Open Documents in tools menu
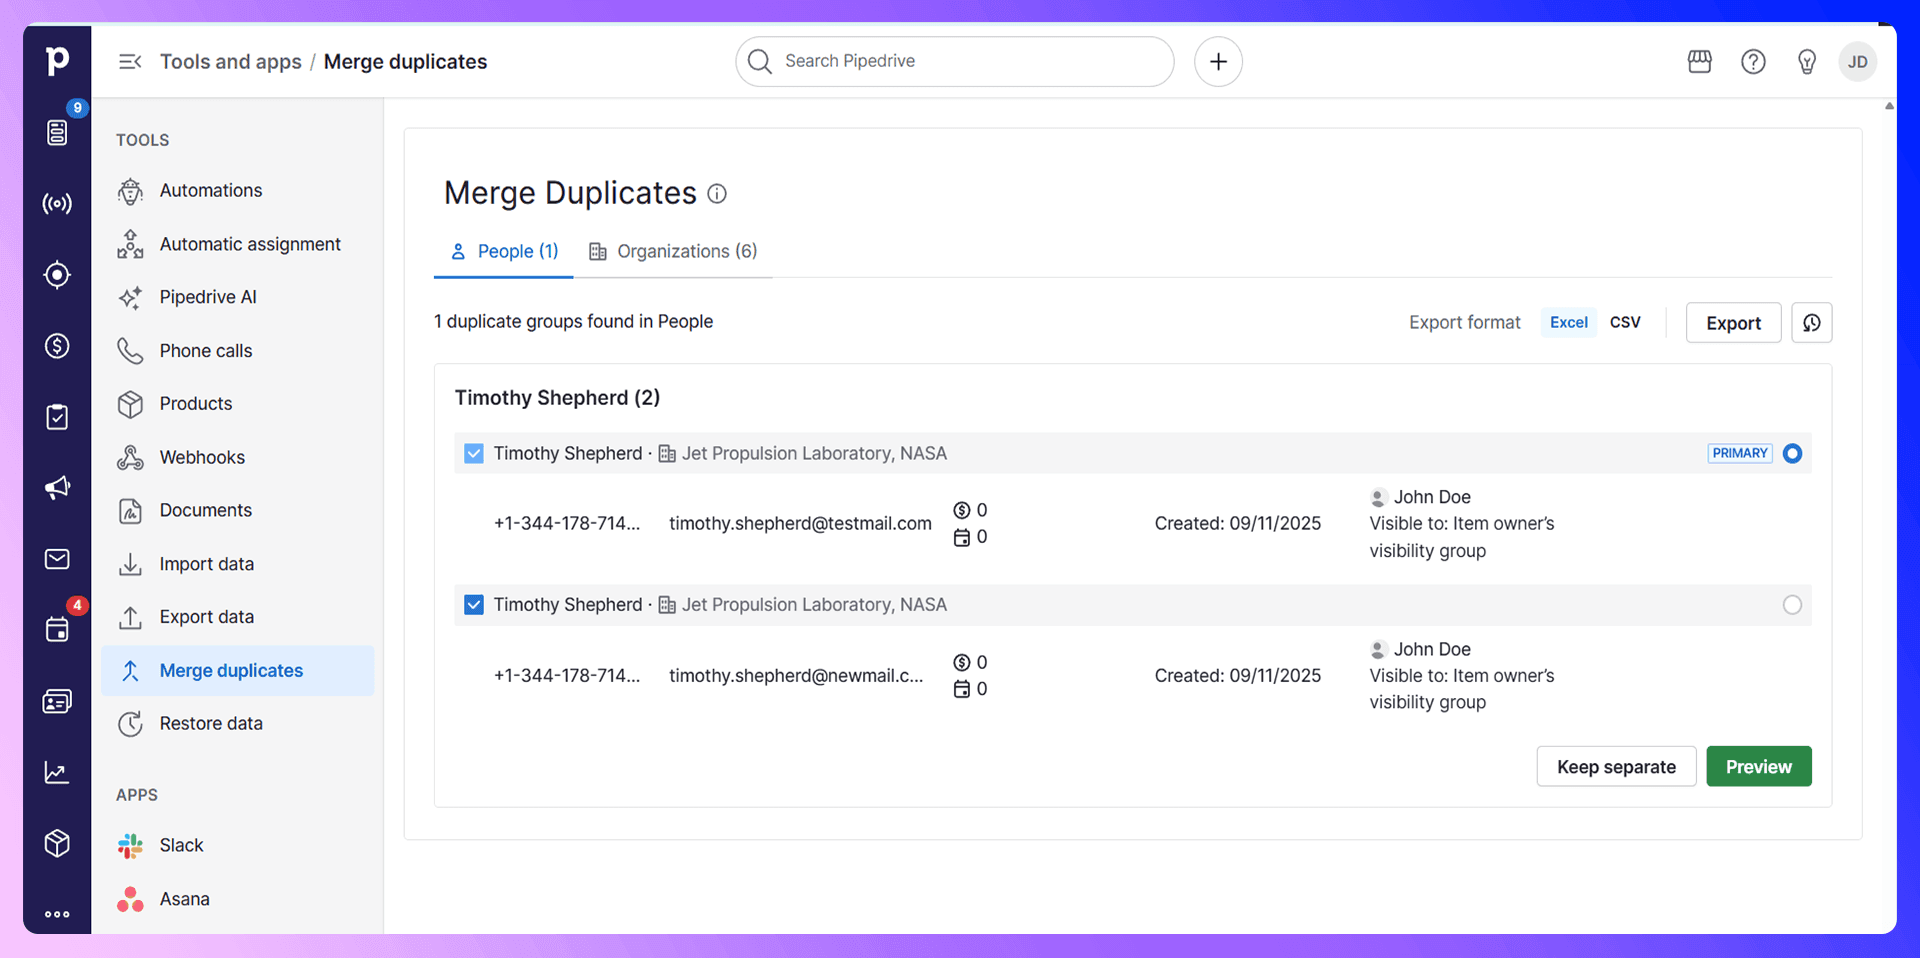The image size is (1920, 958). coord(238,511)
